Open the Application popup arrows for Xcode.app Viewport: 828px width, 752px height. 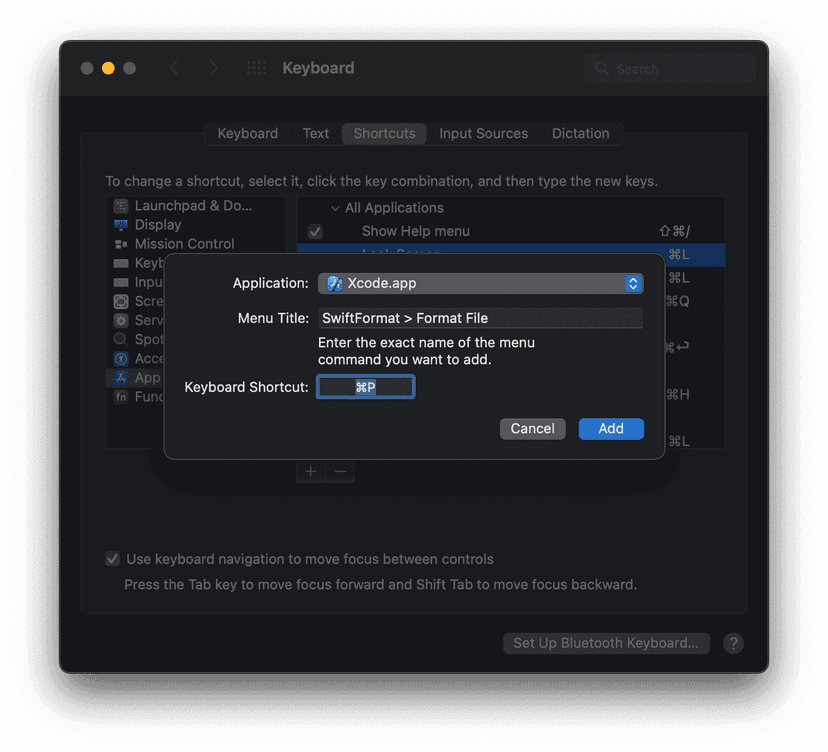[633, 284]
